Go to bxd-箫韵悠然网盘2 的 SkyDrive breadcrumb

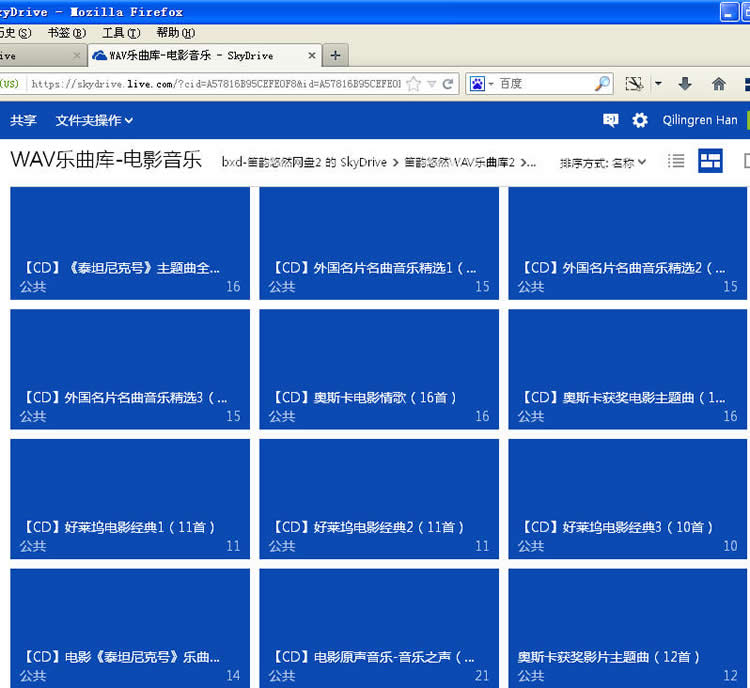tap(304, 162)
